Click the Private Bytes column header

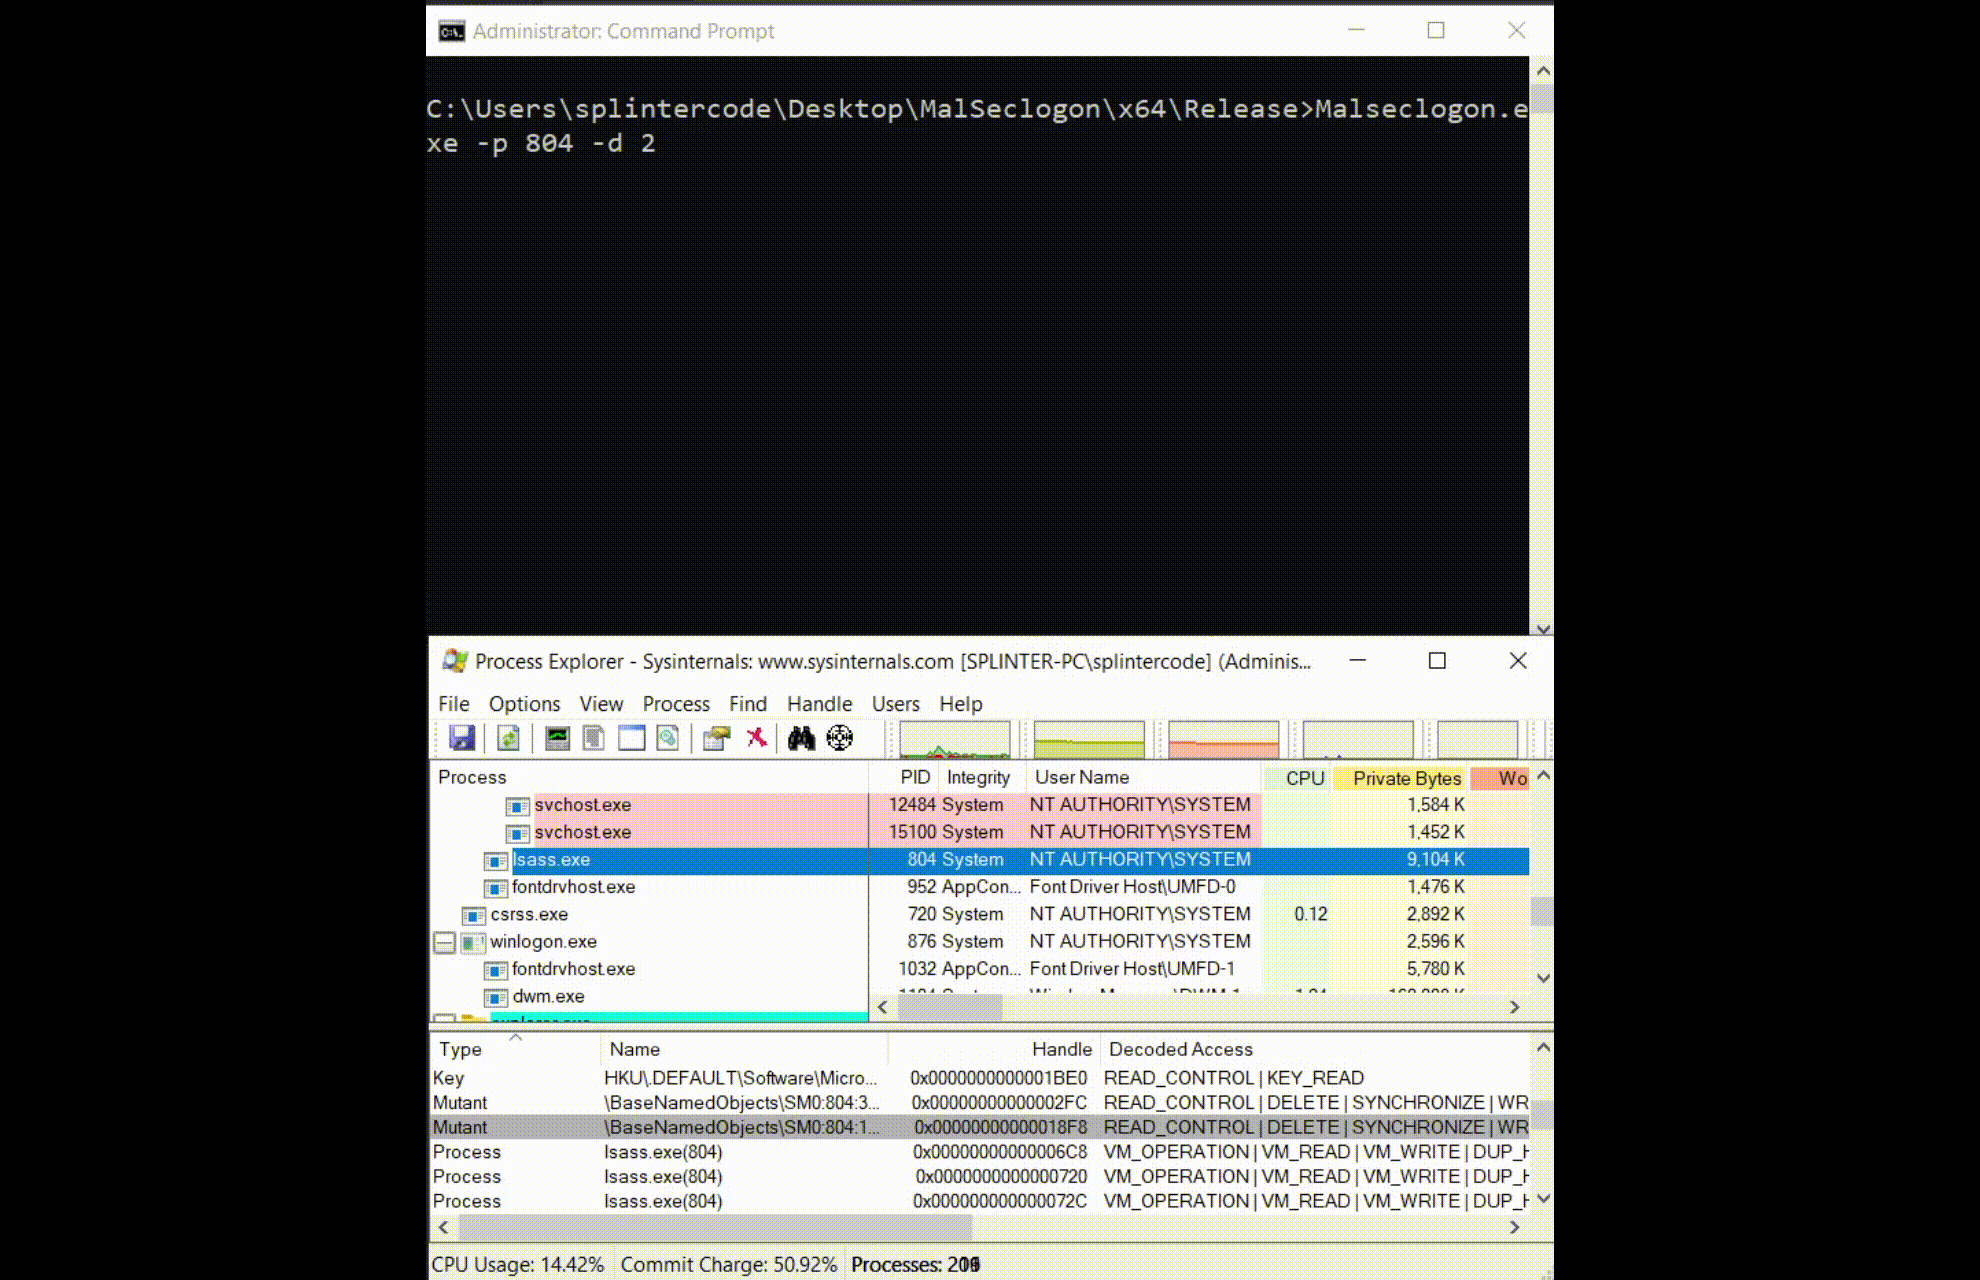(x=1406, y=778)
